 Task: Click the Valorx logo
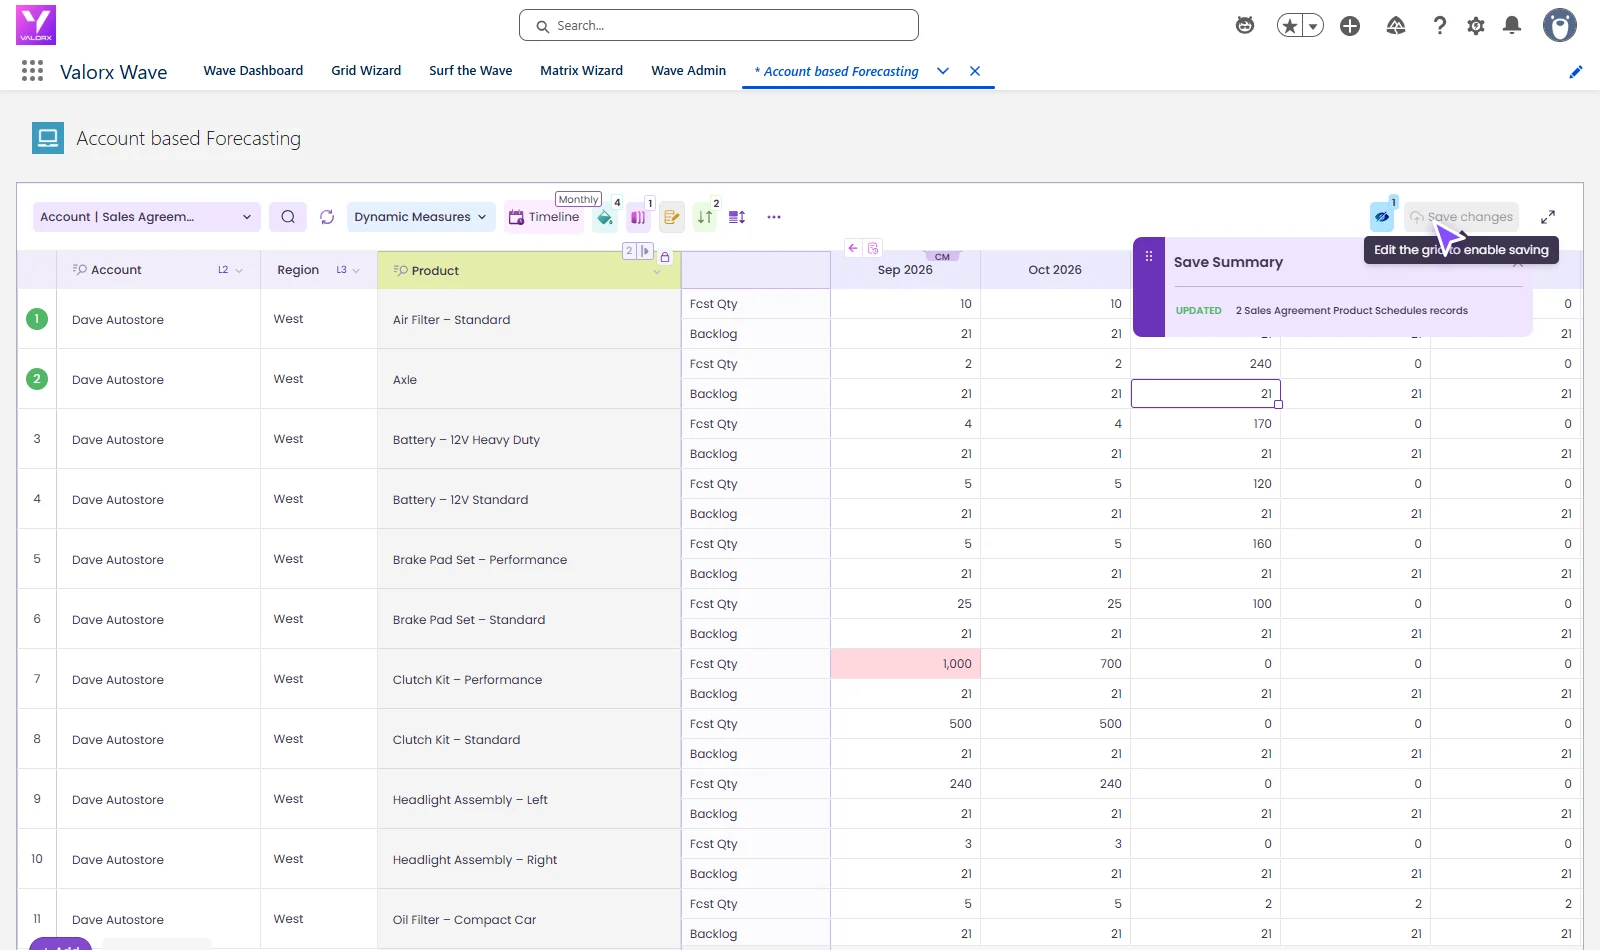(36, 25)
